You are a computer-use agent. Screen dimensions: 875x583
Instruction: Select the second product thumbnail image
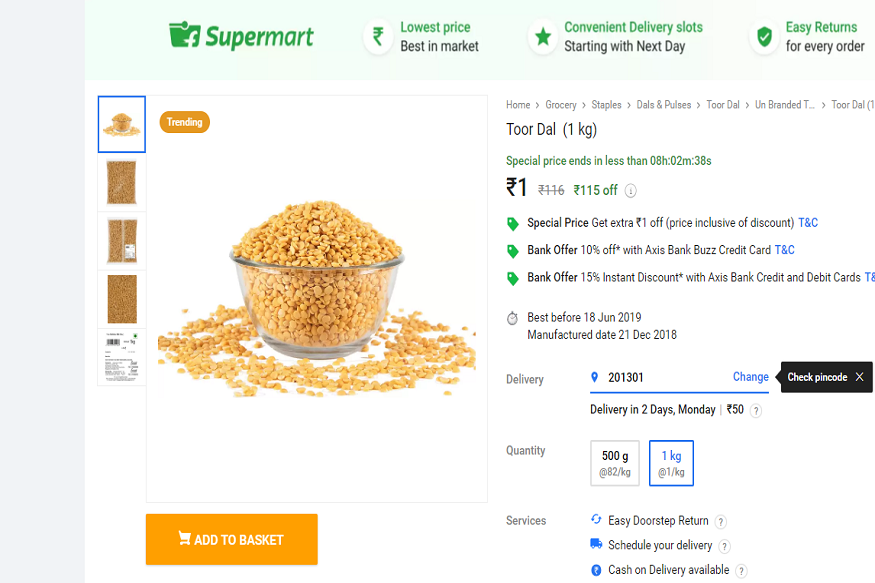pos(122,182)
